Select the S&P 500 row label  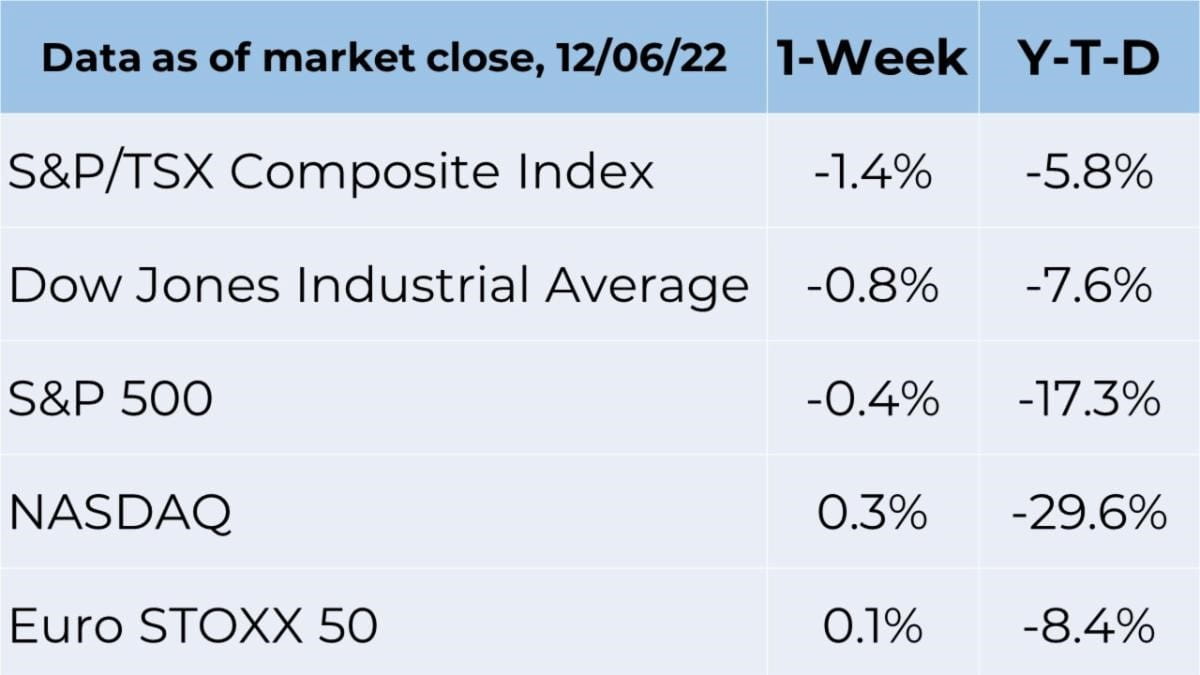110,400
